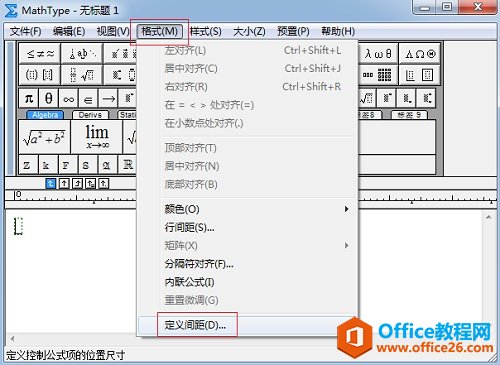Open the 预置(P) menu

point(293,31)
